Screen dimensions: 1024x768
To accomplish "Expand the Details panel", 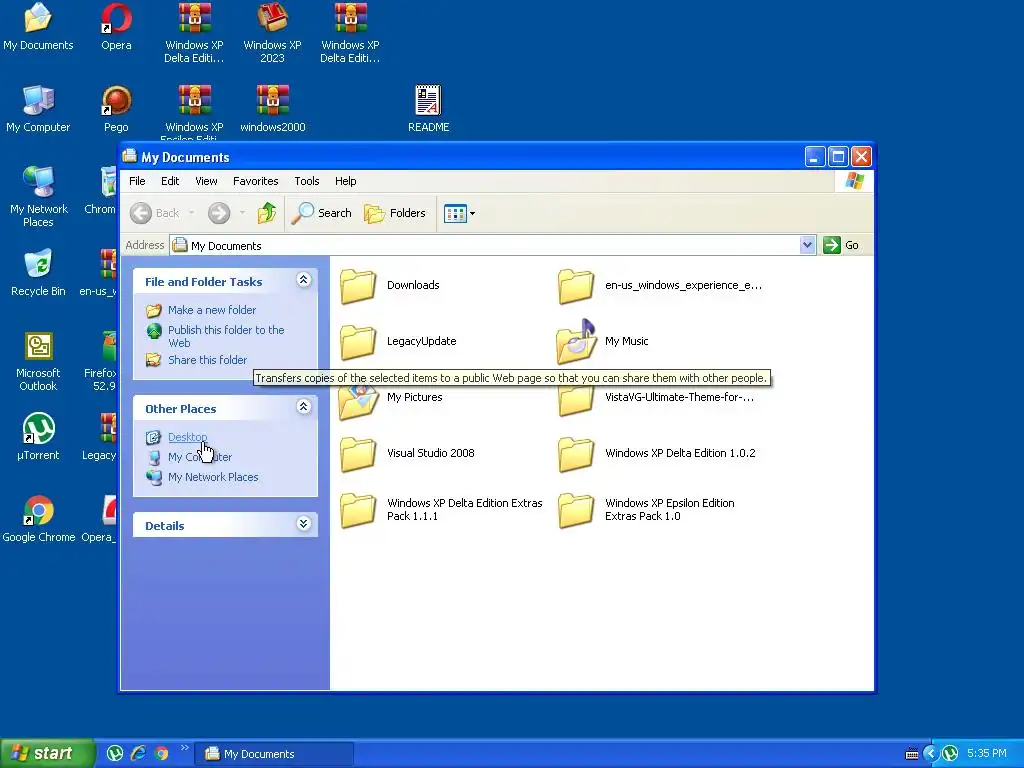I will tap(303, 524).
